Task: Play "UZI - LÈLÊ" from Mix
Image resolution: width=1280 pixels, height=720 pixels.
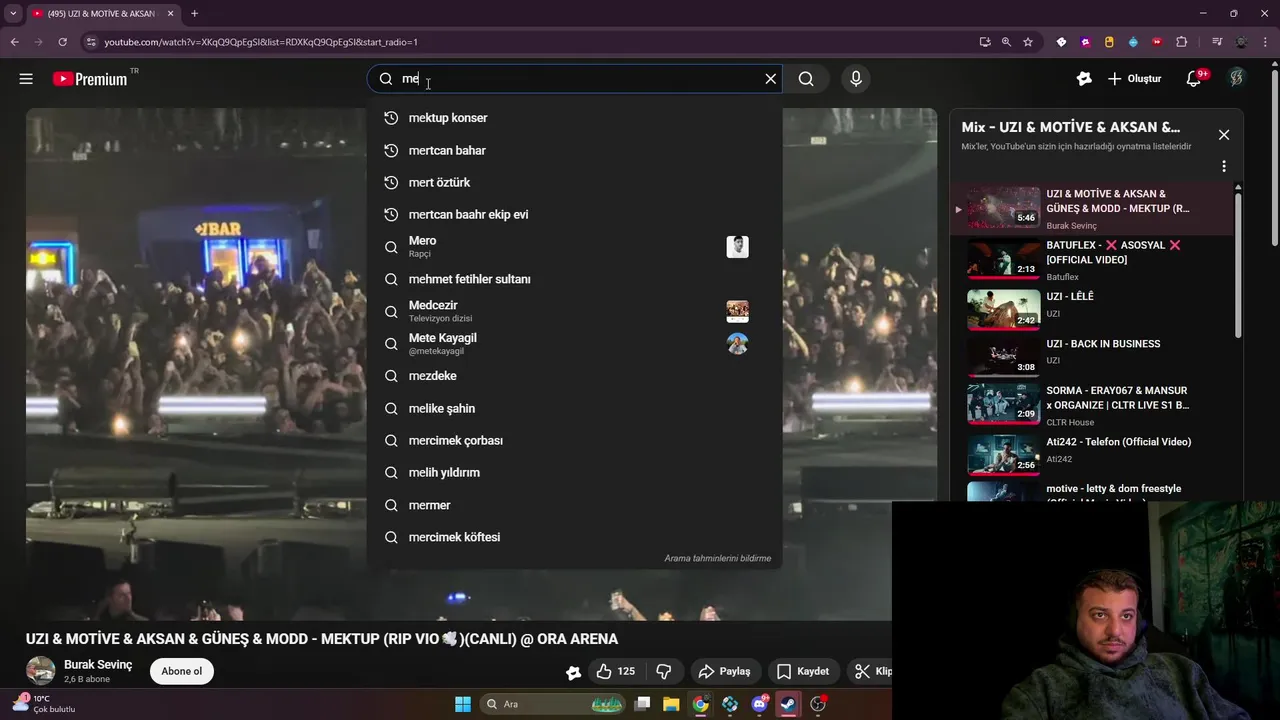Action: coord(1091,309)
